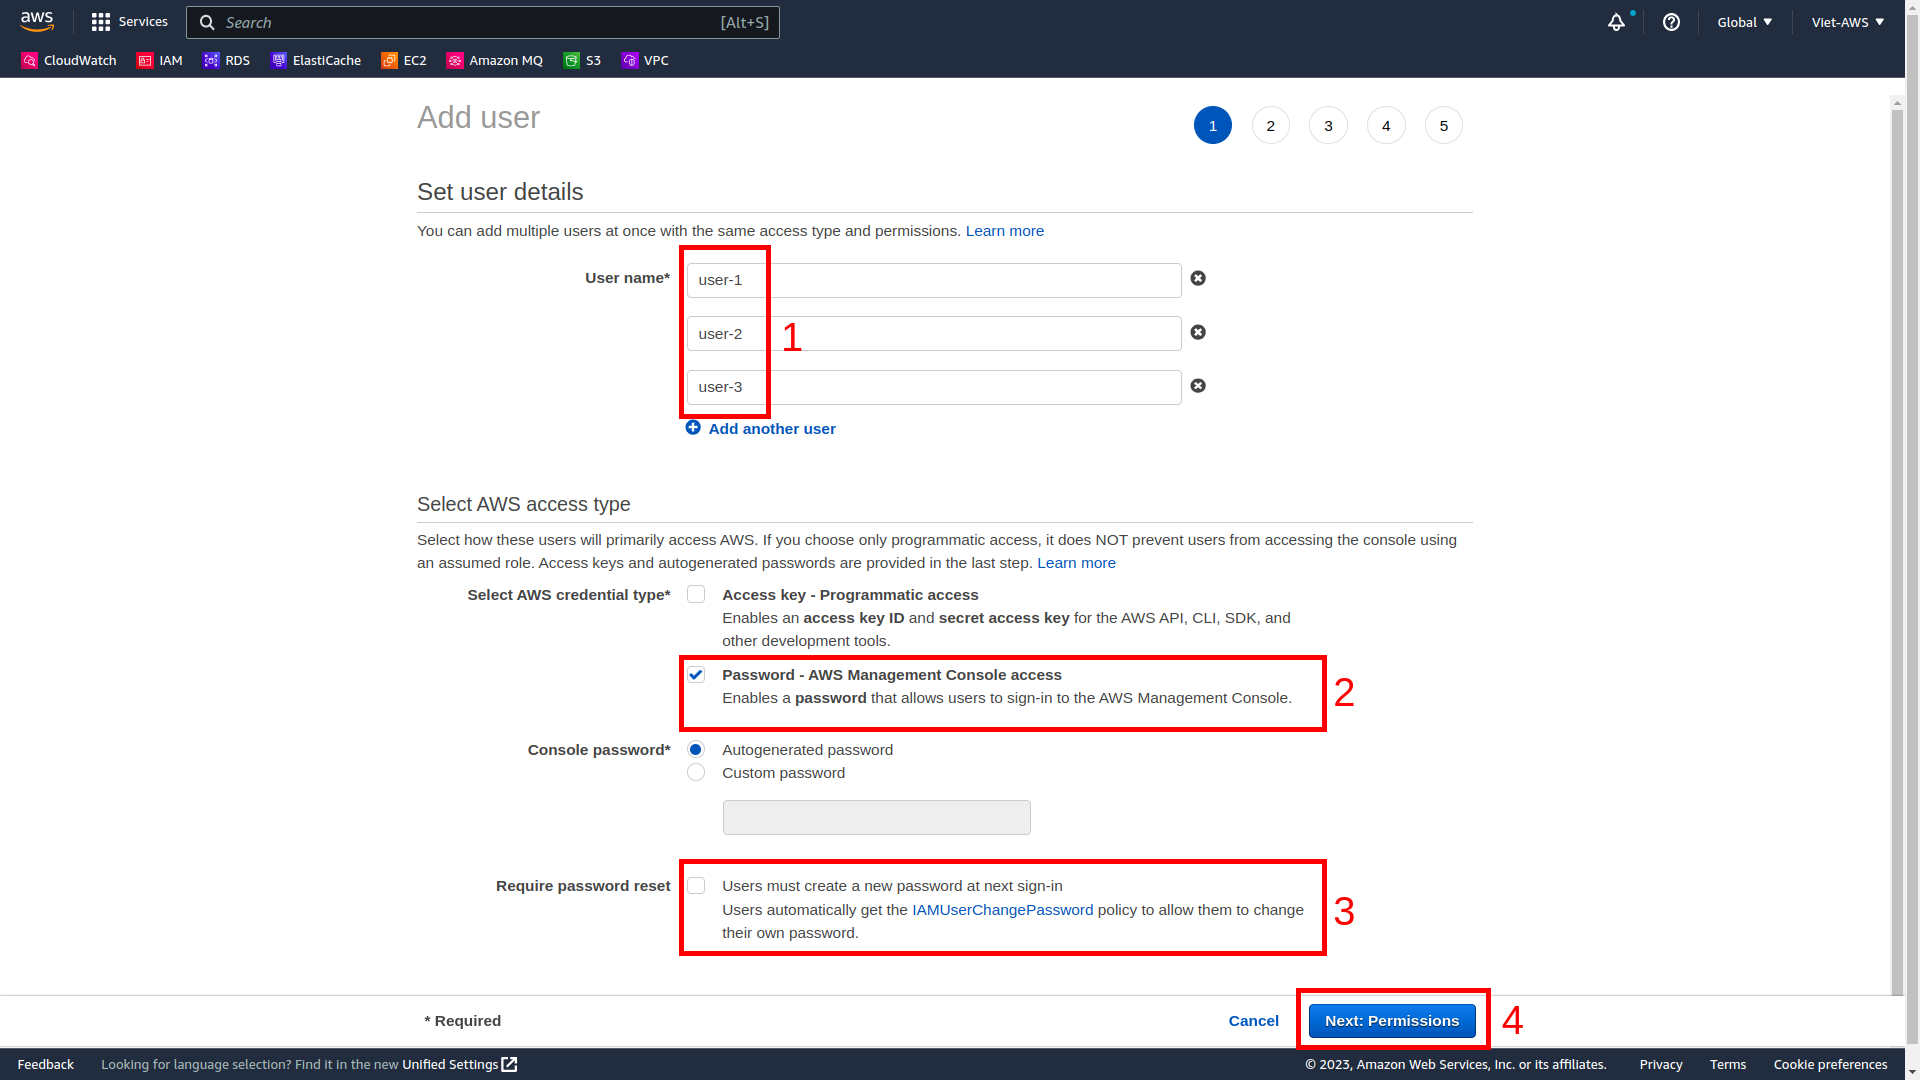This screenshot has width=1920, height=1080.
Task: Remove the user-3 entry
Action: click(1198, 386)
